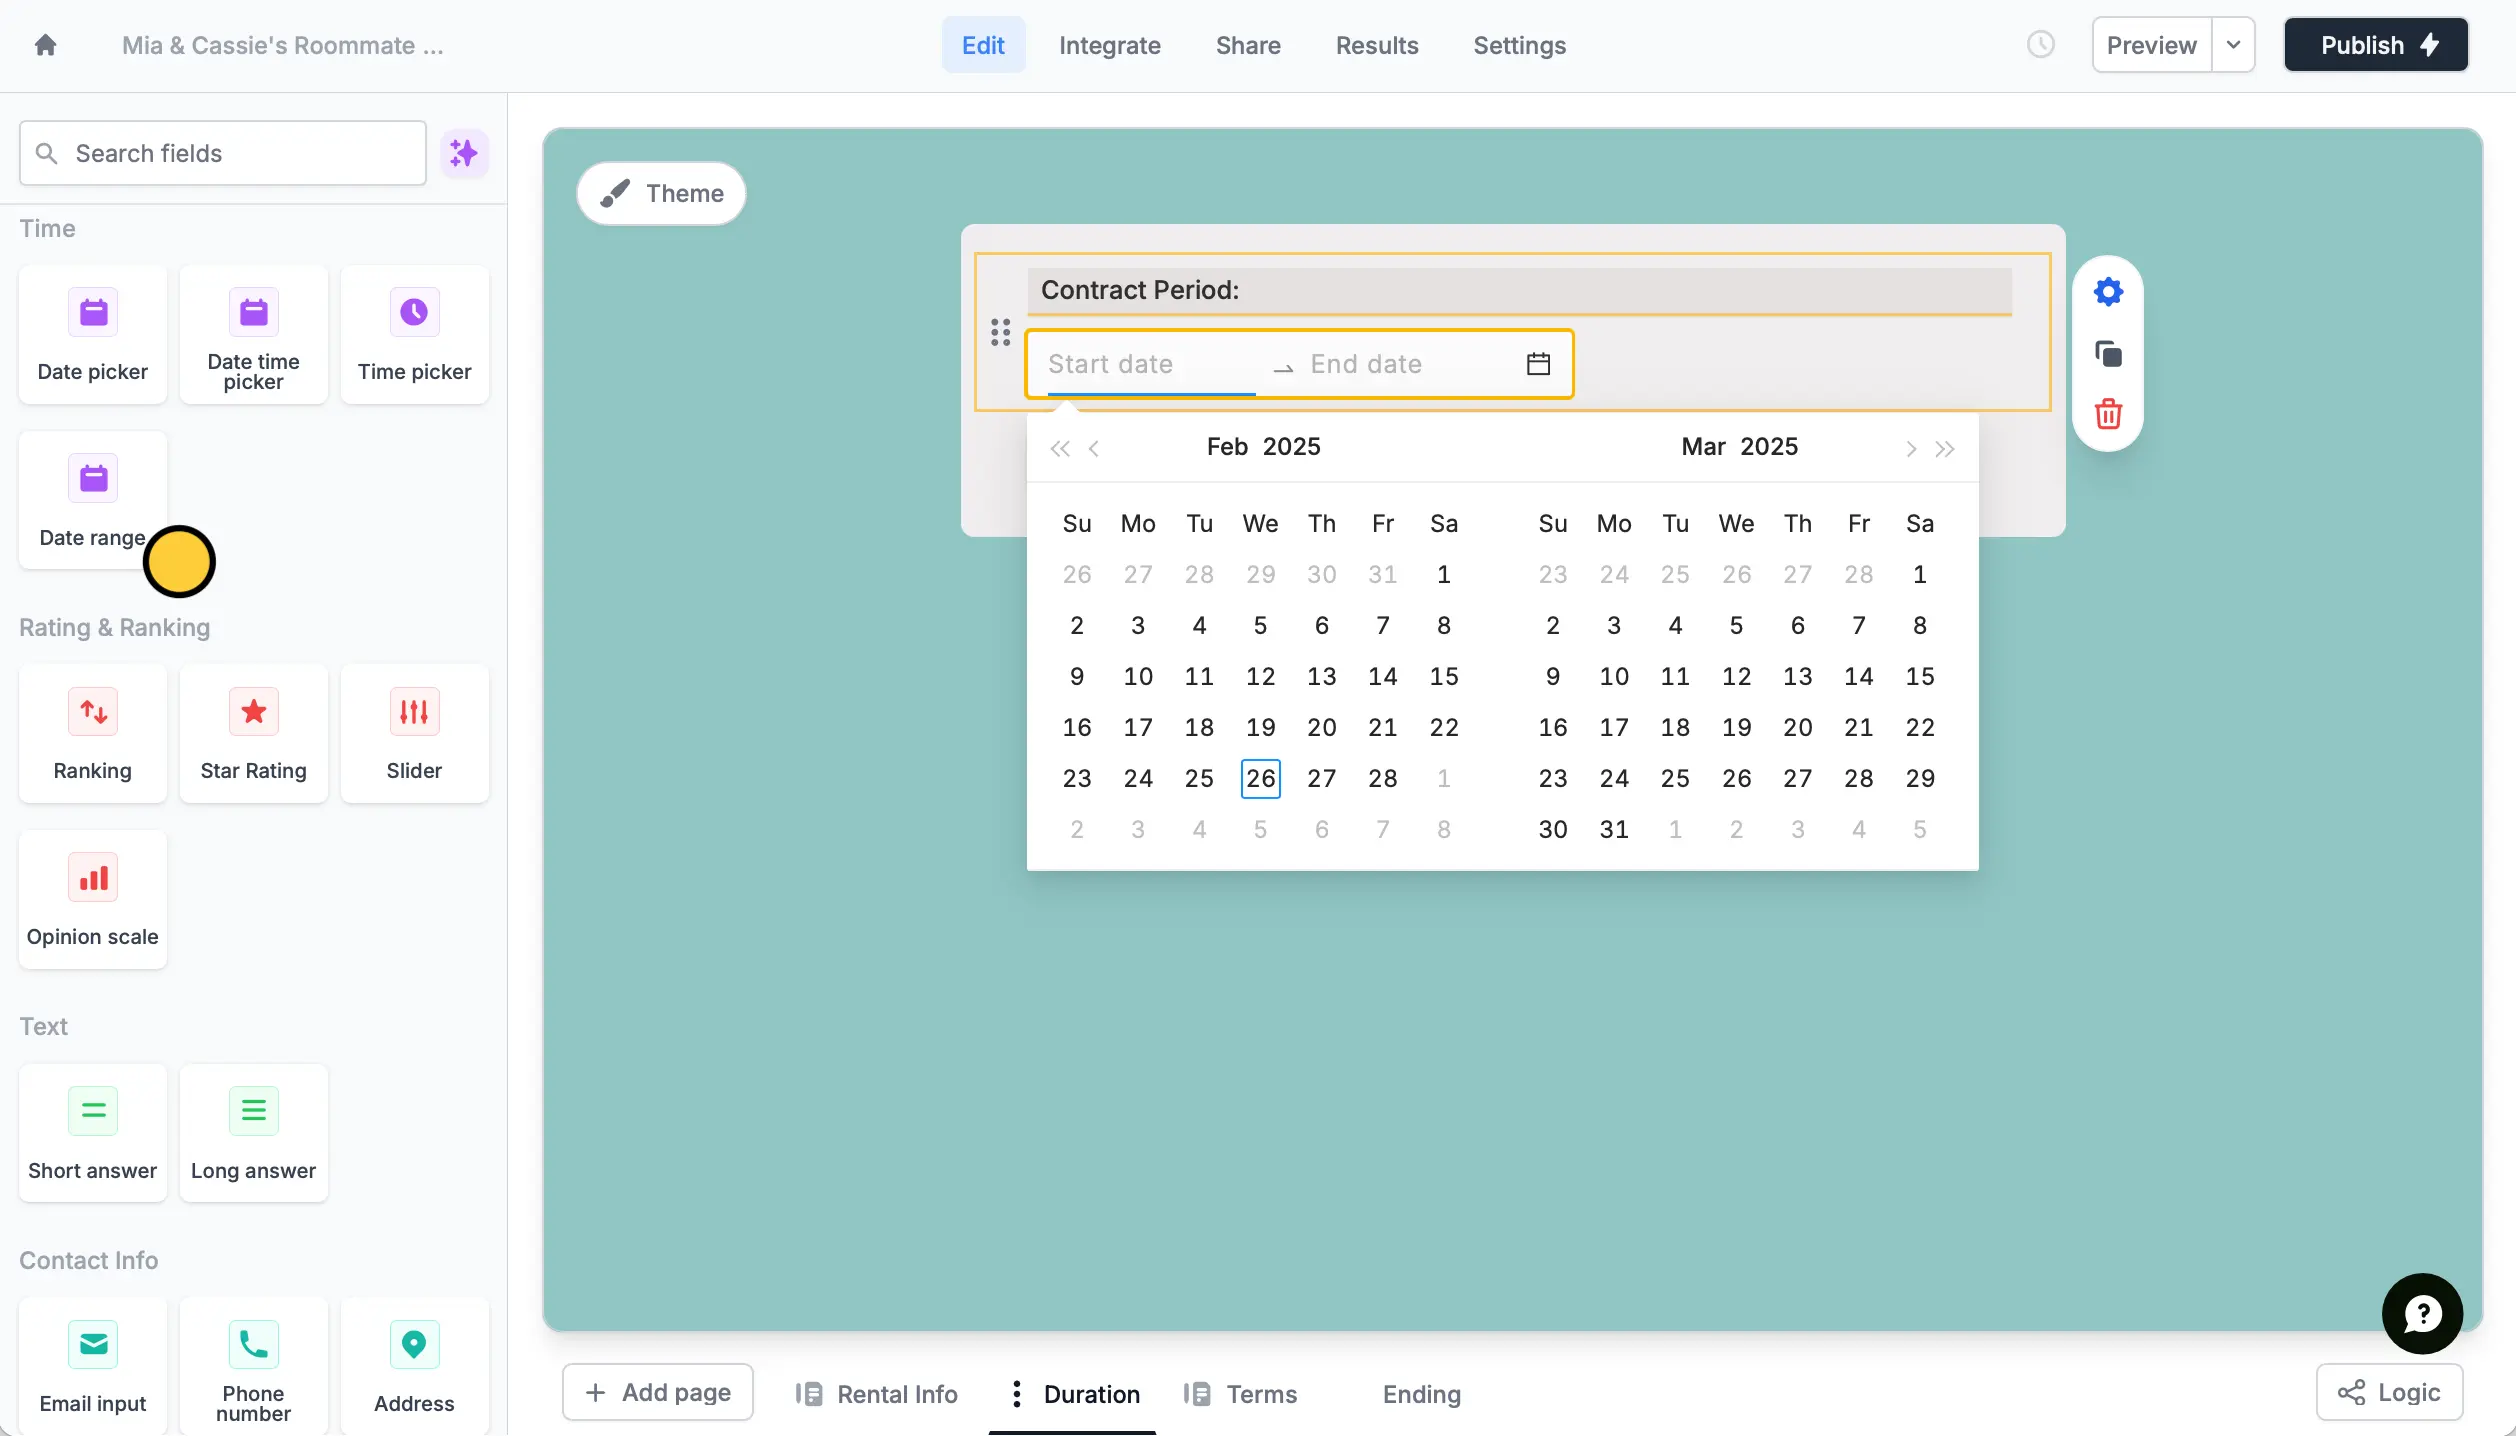Add a Time picker field
This screenshot has height=1436, width=2516.
(x=415, y=335)
